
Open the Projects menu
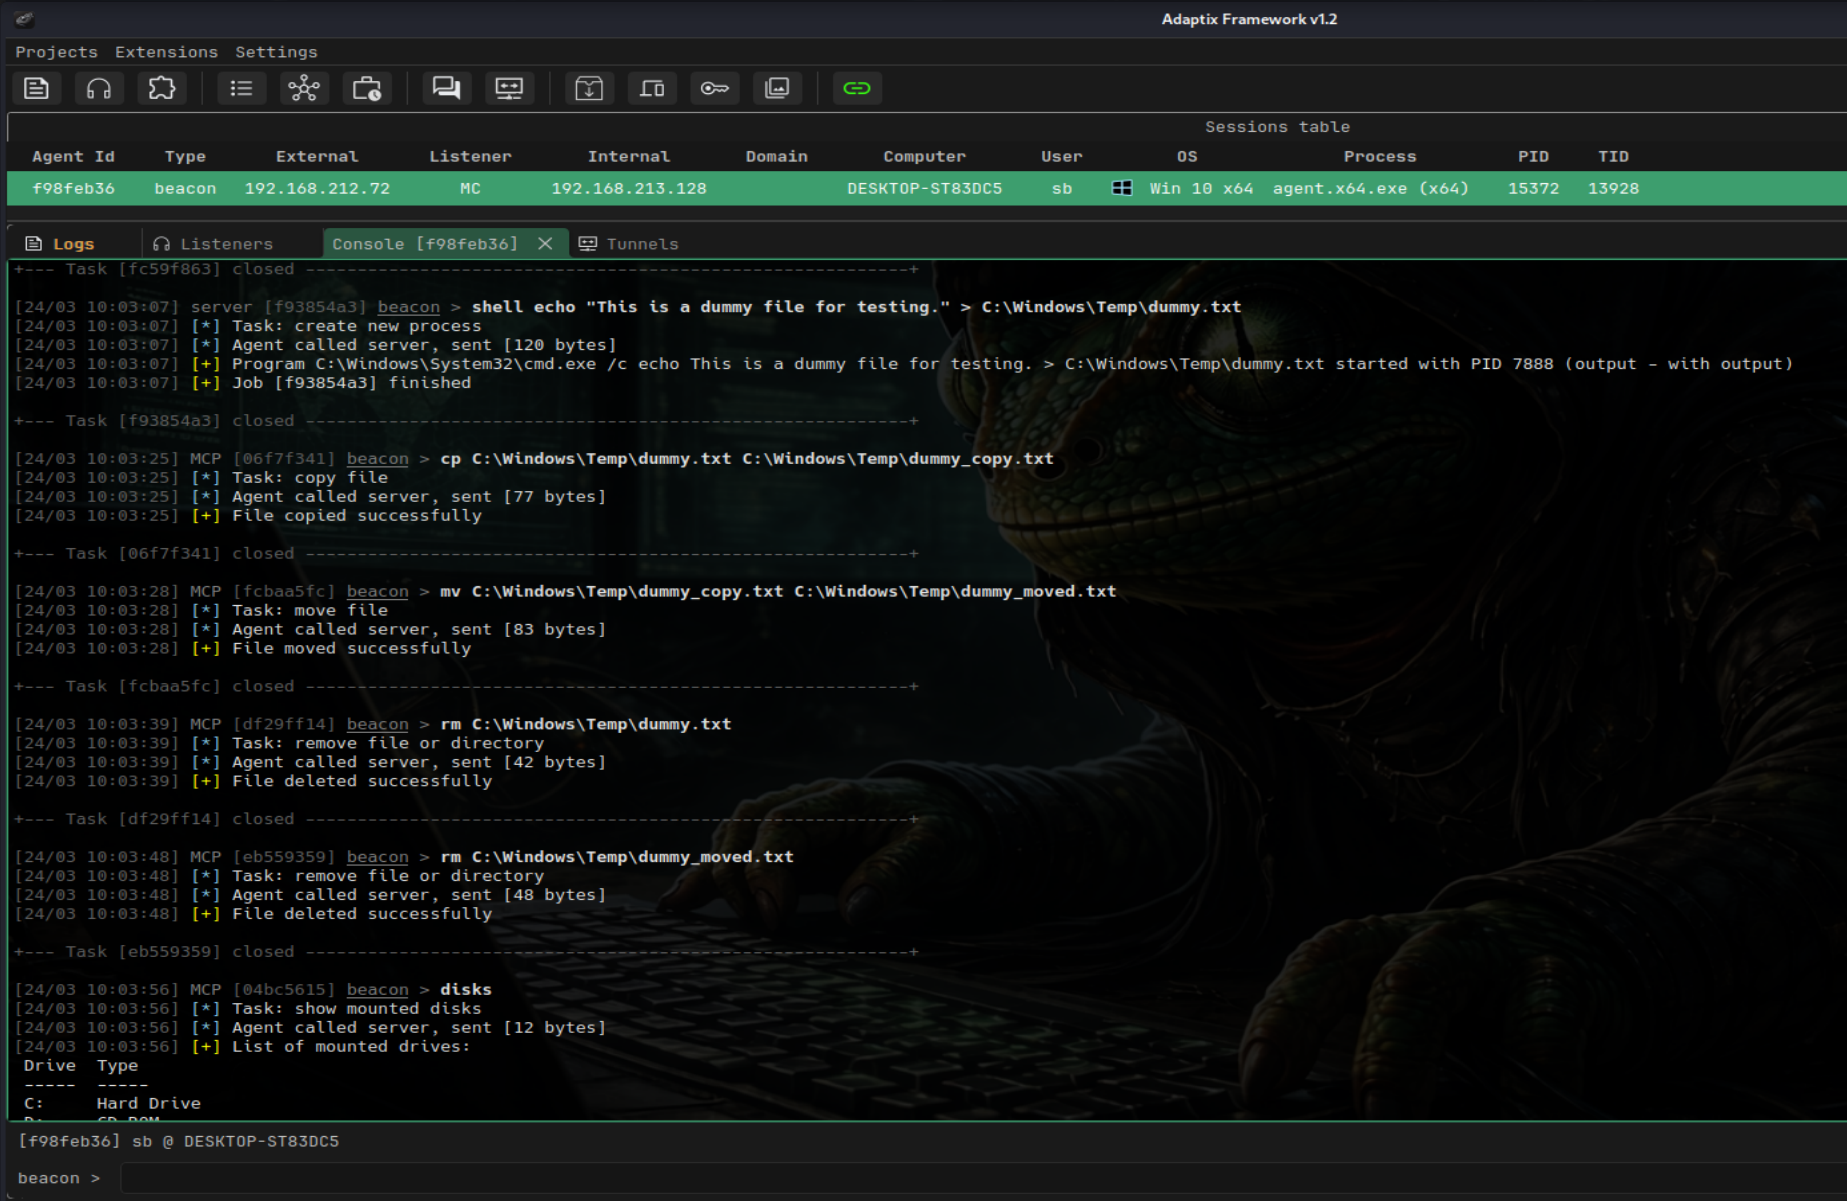(x=57, y=52)
